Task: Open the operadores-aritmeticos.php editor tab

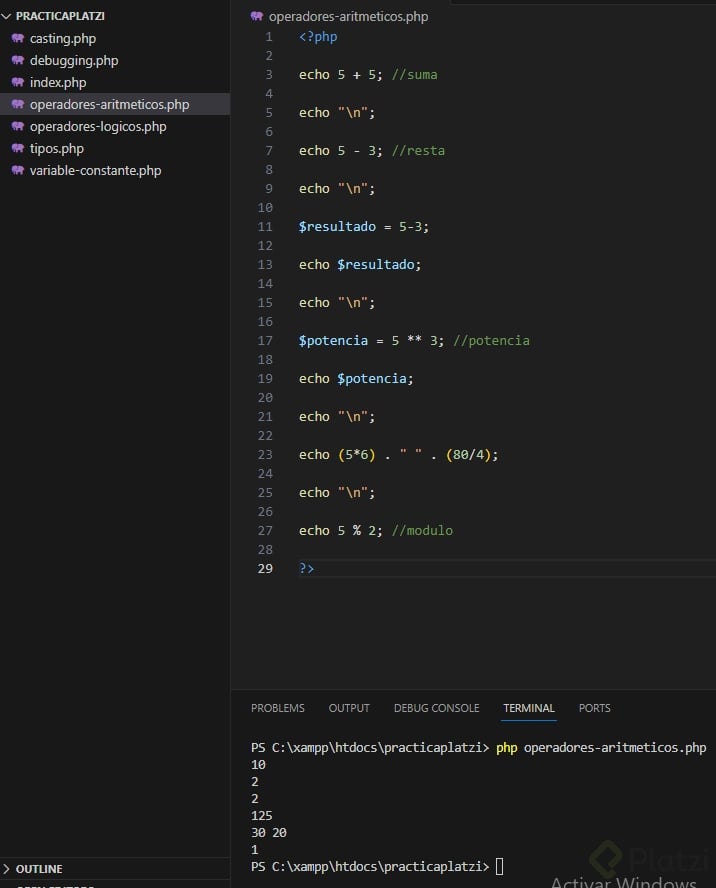Action: point(347,16)
